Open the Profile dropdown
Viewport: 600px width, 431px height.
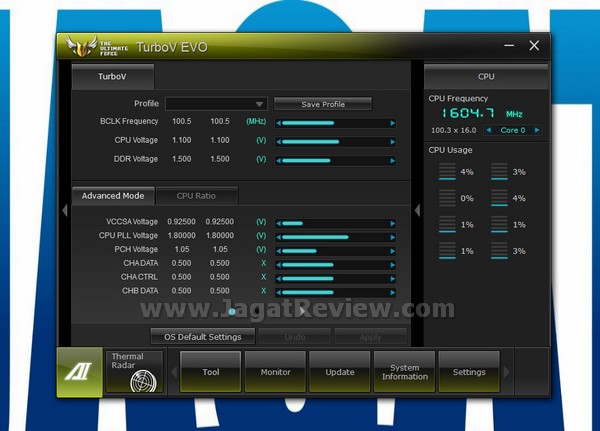(216, 104)
